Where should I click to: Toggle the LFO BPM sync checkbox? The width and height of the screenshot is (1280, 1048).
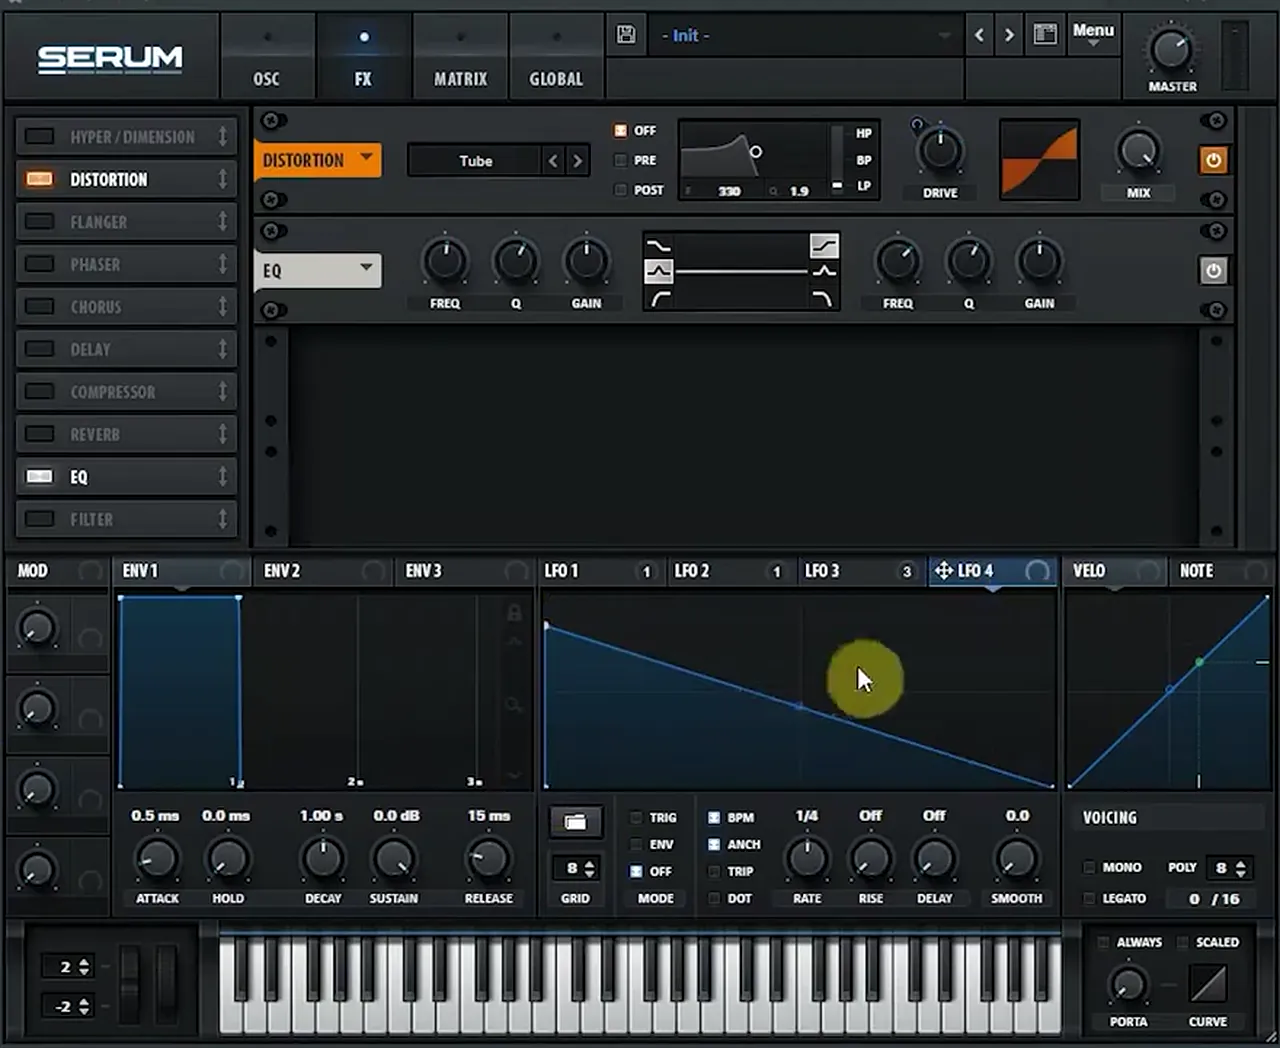pos(714,817)
